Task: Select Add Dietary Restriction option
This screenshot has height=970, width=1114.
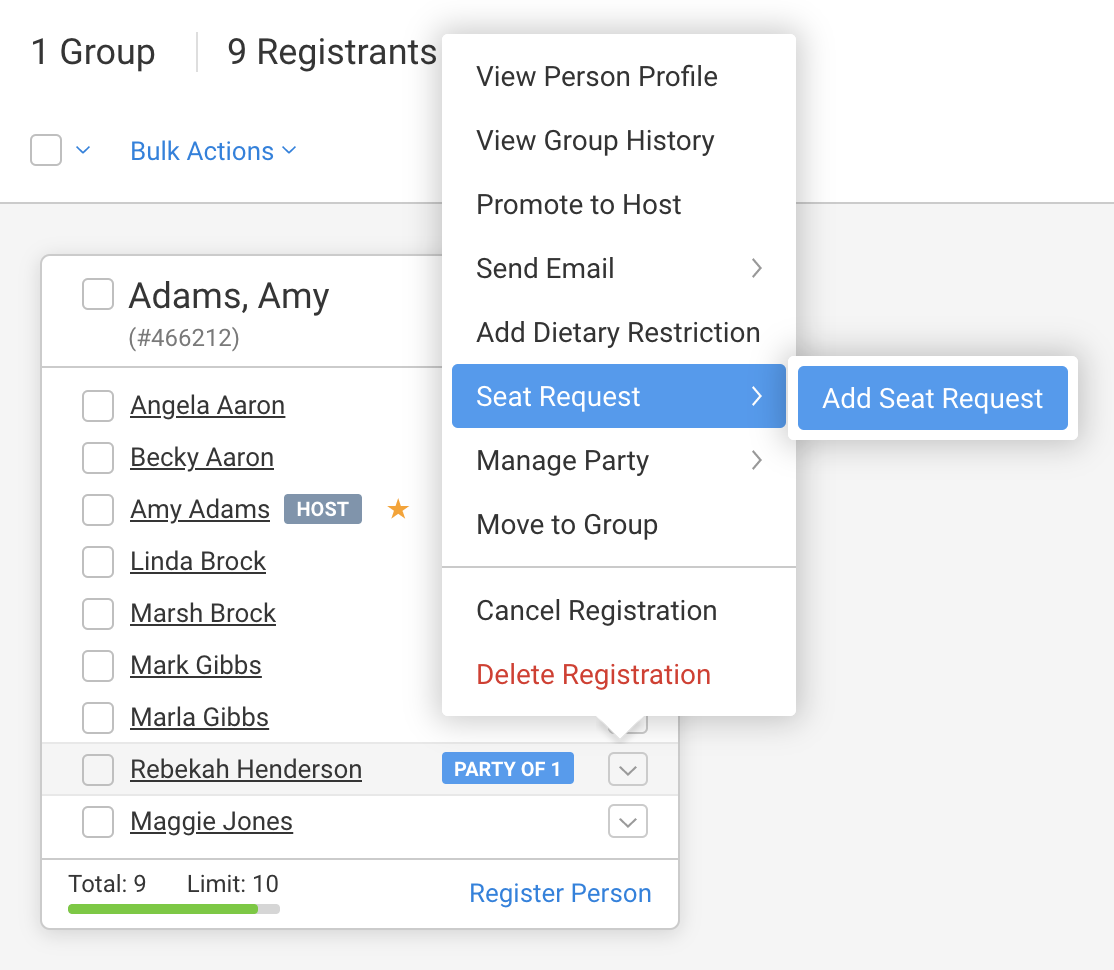Action: pos(618,332)
